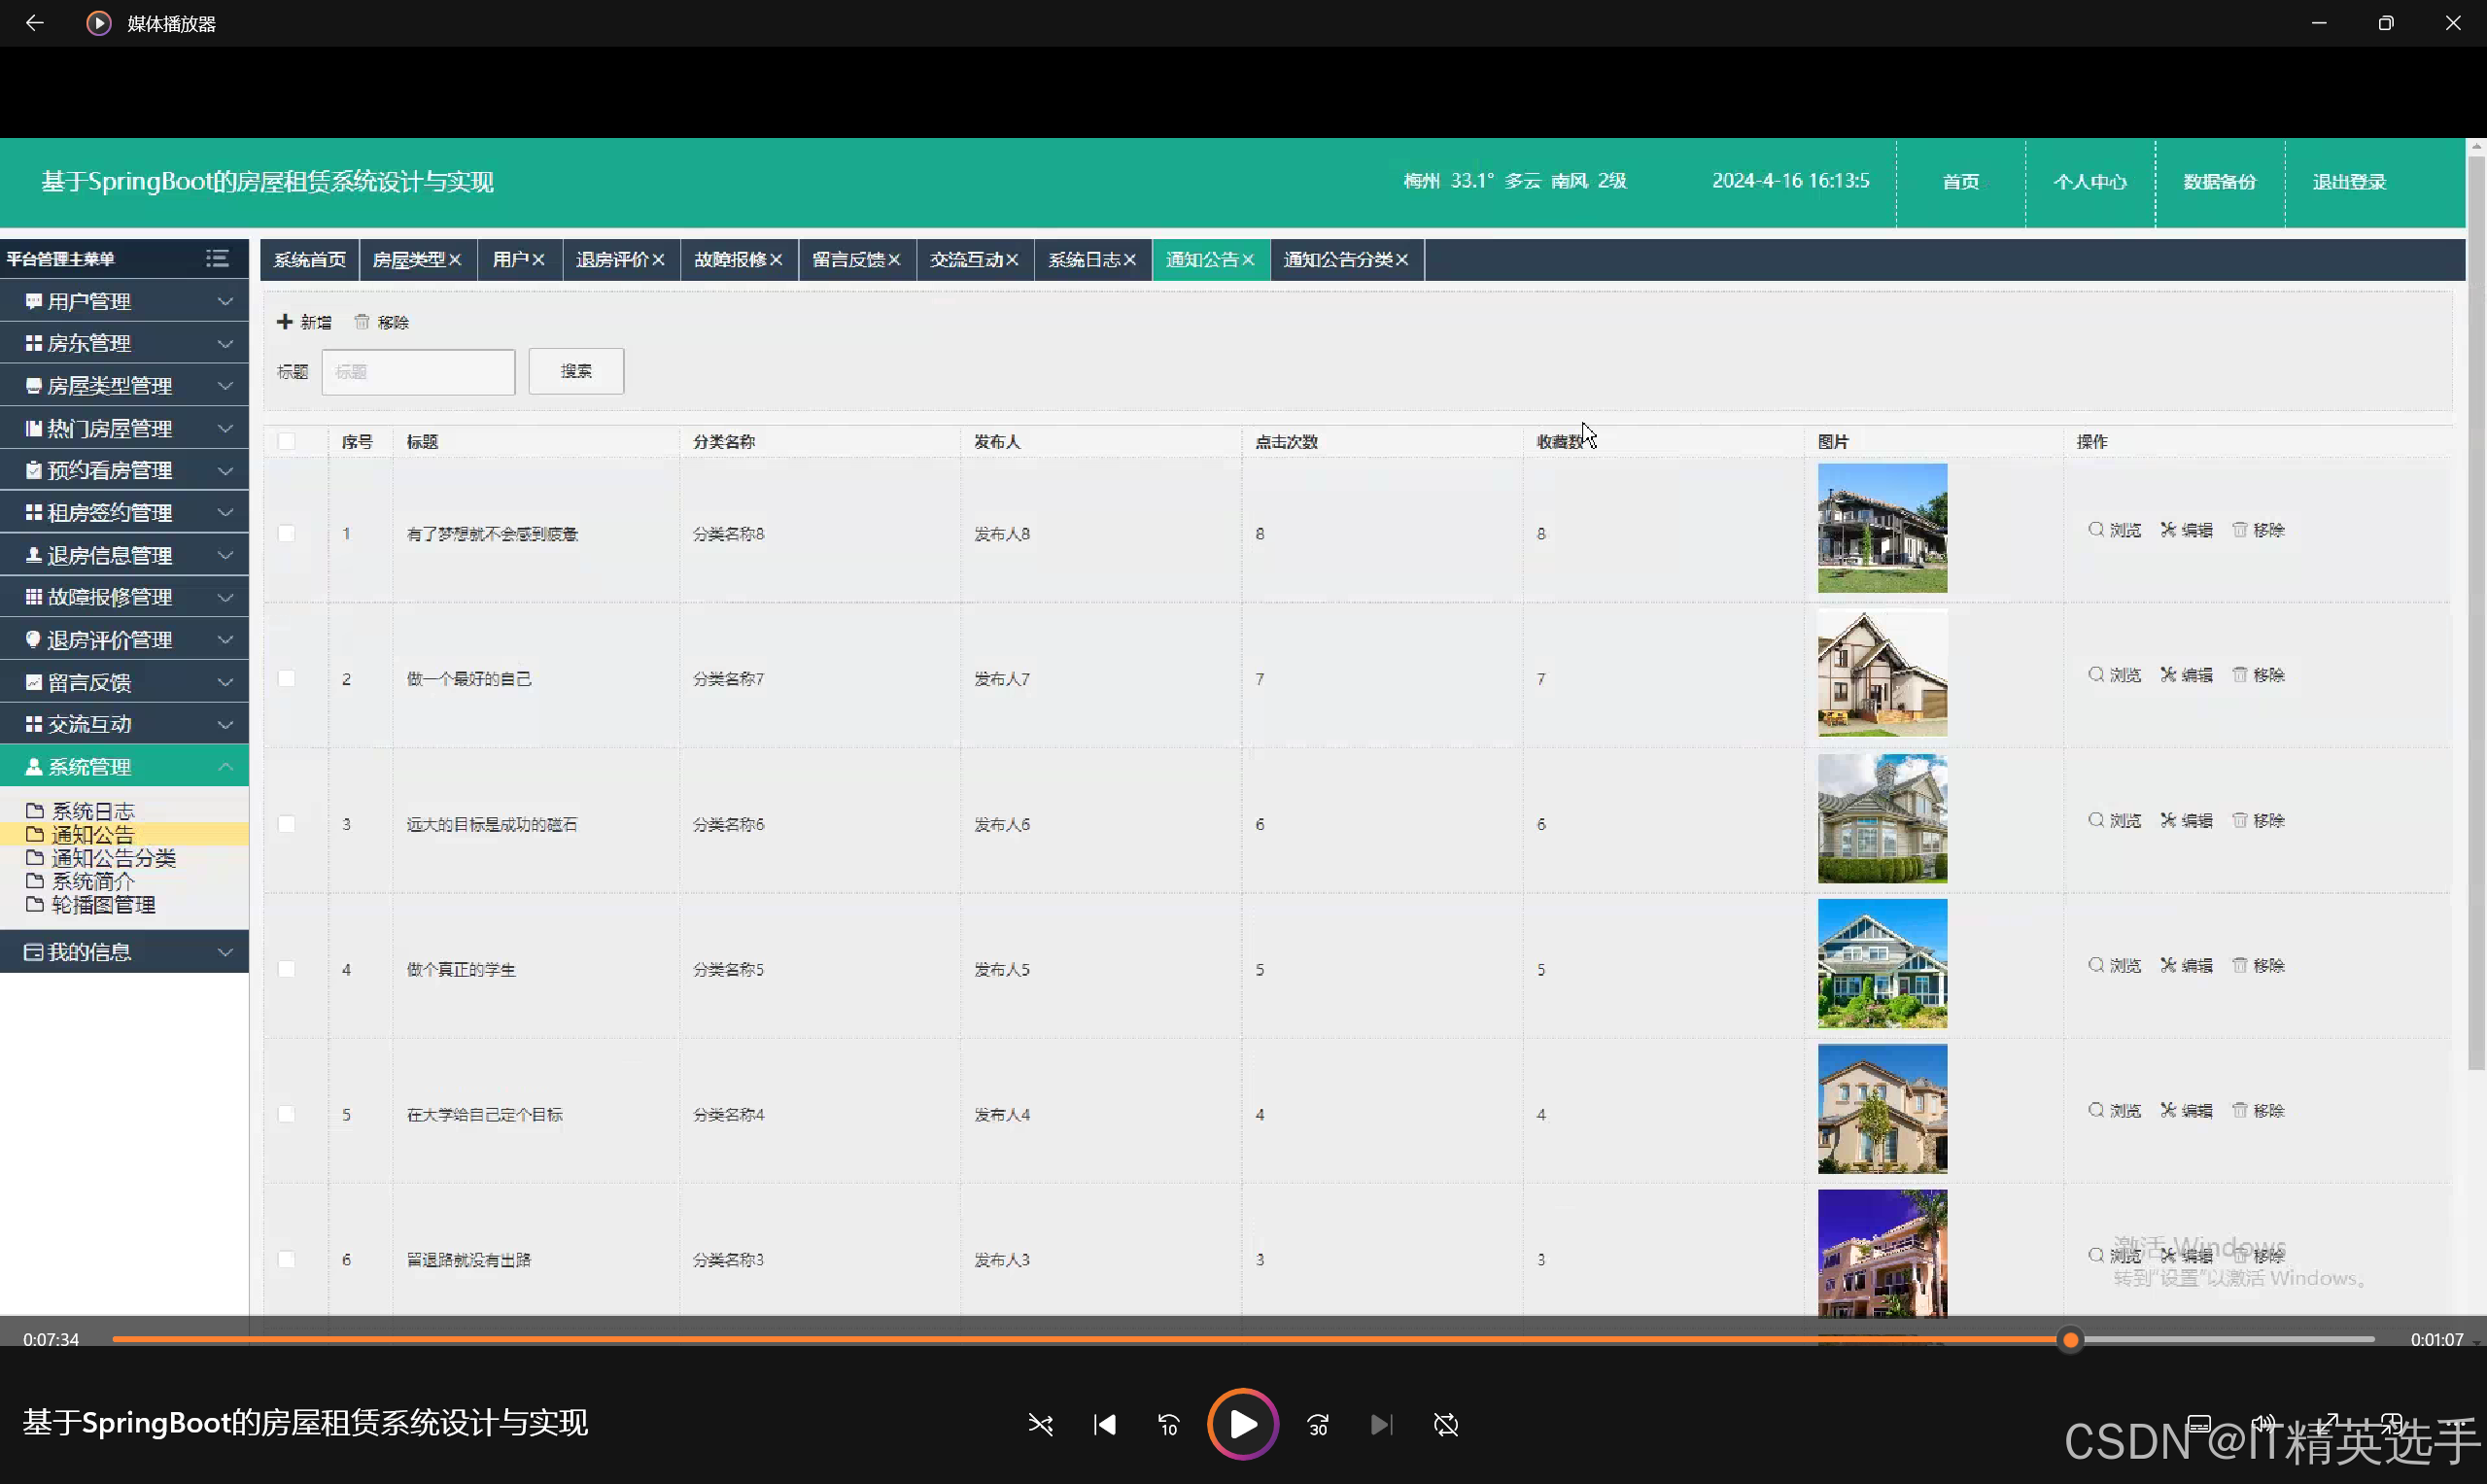2487x1484 pixels.
Task: Click 退出登录 in the header
Action: point(2348,182)
